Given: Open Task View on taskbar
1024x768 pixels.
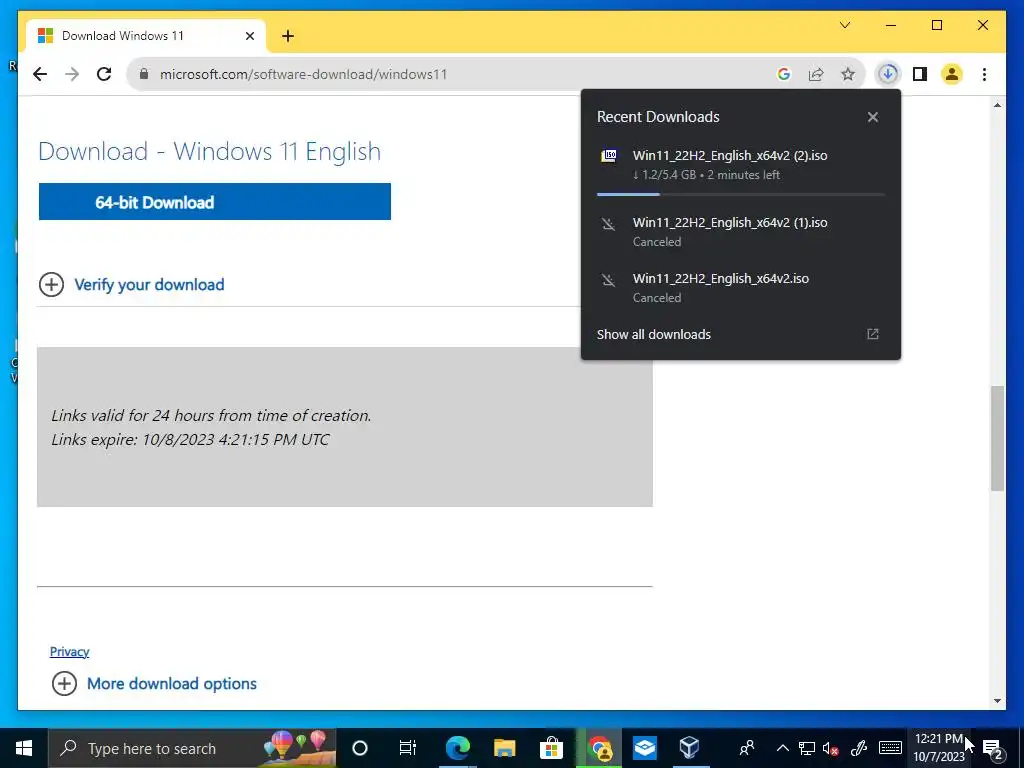Looking at the screenshot, I should (408, 748).
